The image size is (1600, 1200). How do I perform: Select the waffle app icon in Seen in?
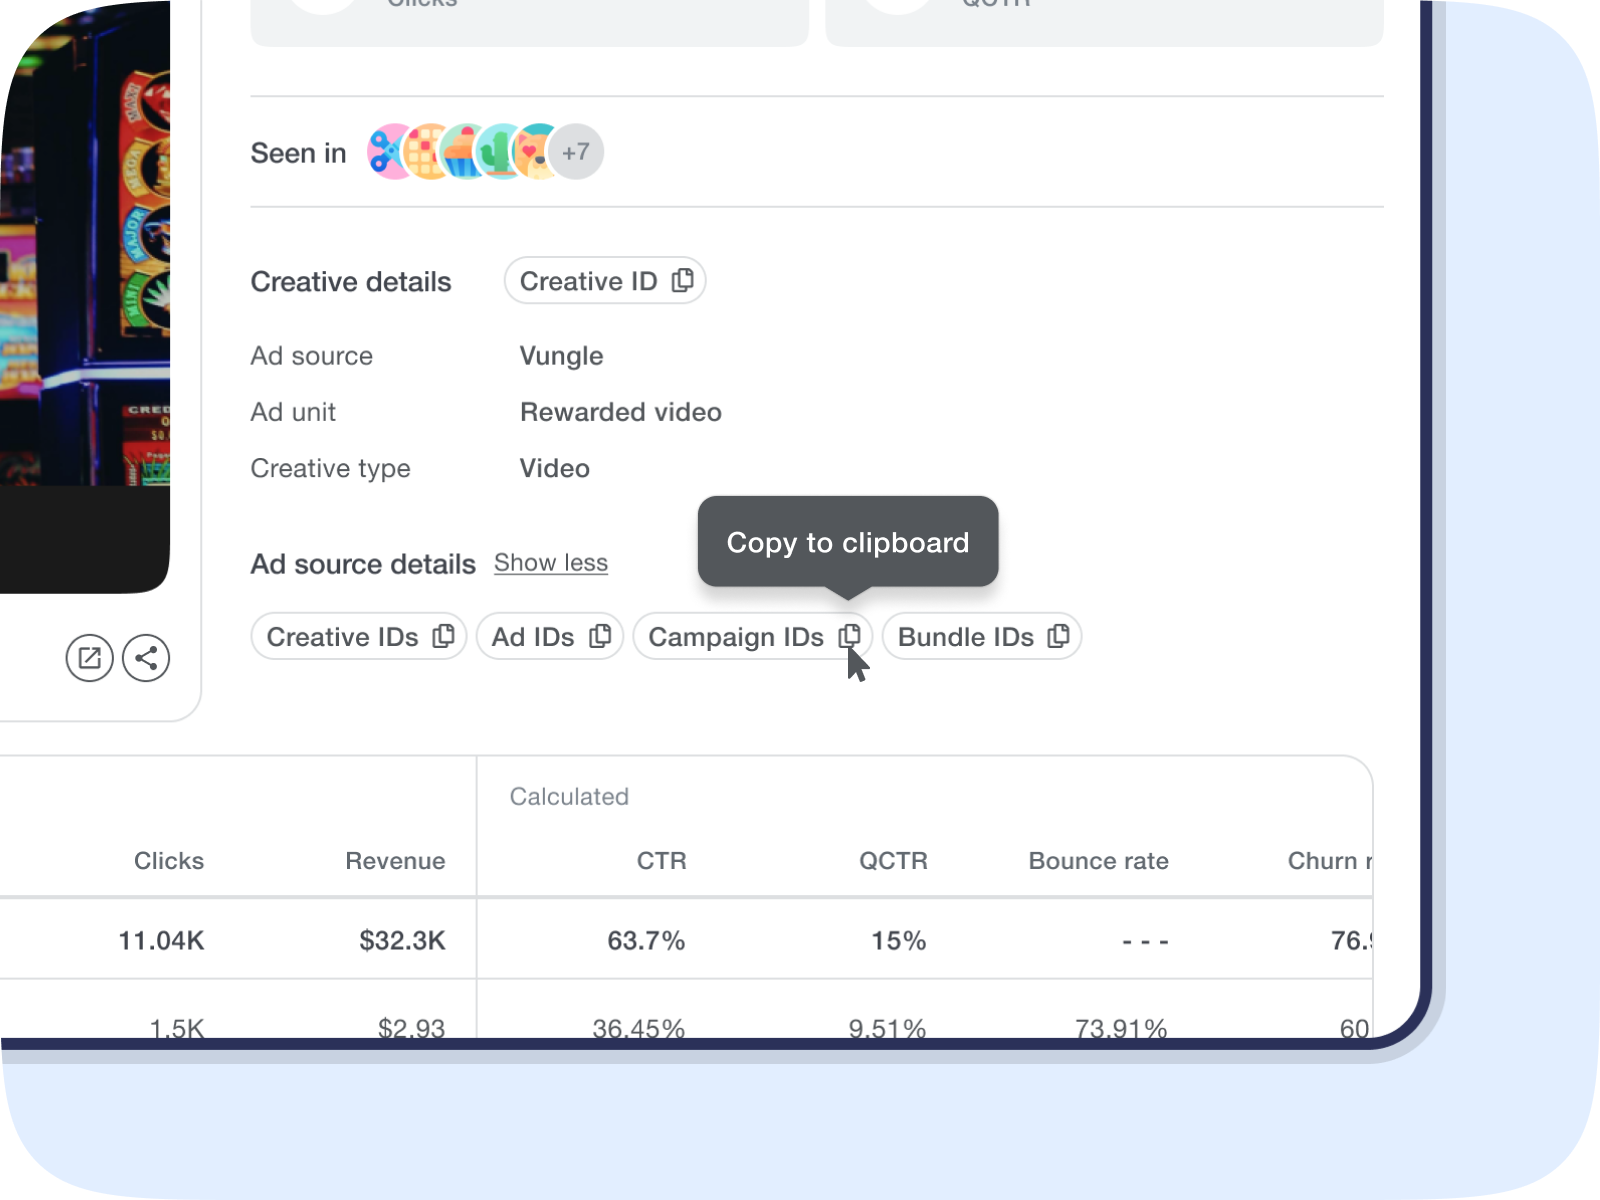coord(426,152)
